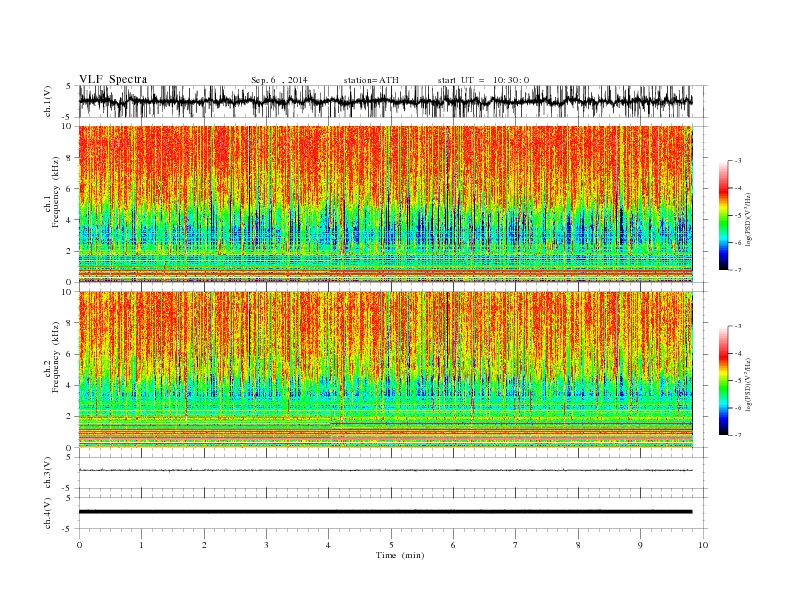
Task: Click the "ch.1(V)" axis label
Action: 48,101
